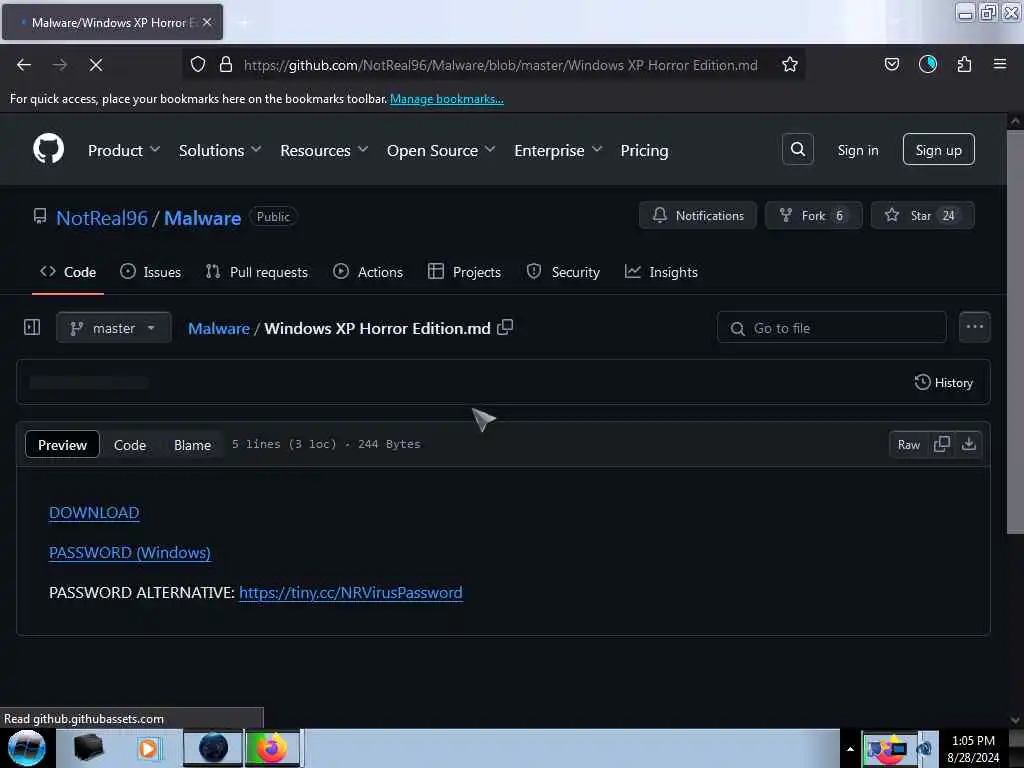Click the taskbar clock showing 1:05 PM

tap(973, 748)
